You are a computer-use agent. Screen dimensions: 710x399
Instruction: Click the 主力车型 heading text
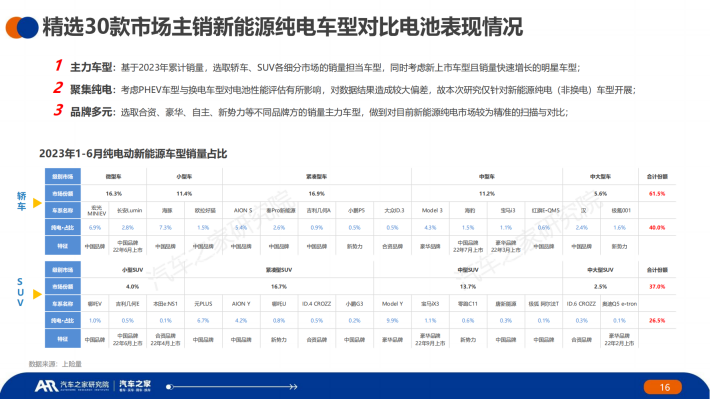click(x=91, y=67)
